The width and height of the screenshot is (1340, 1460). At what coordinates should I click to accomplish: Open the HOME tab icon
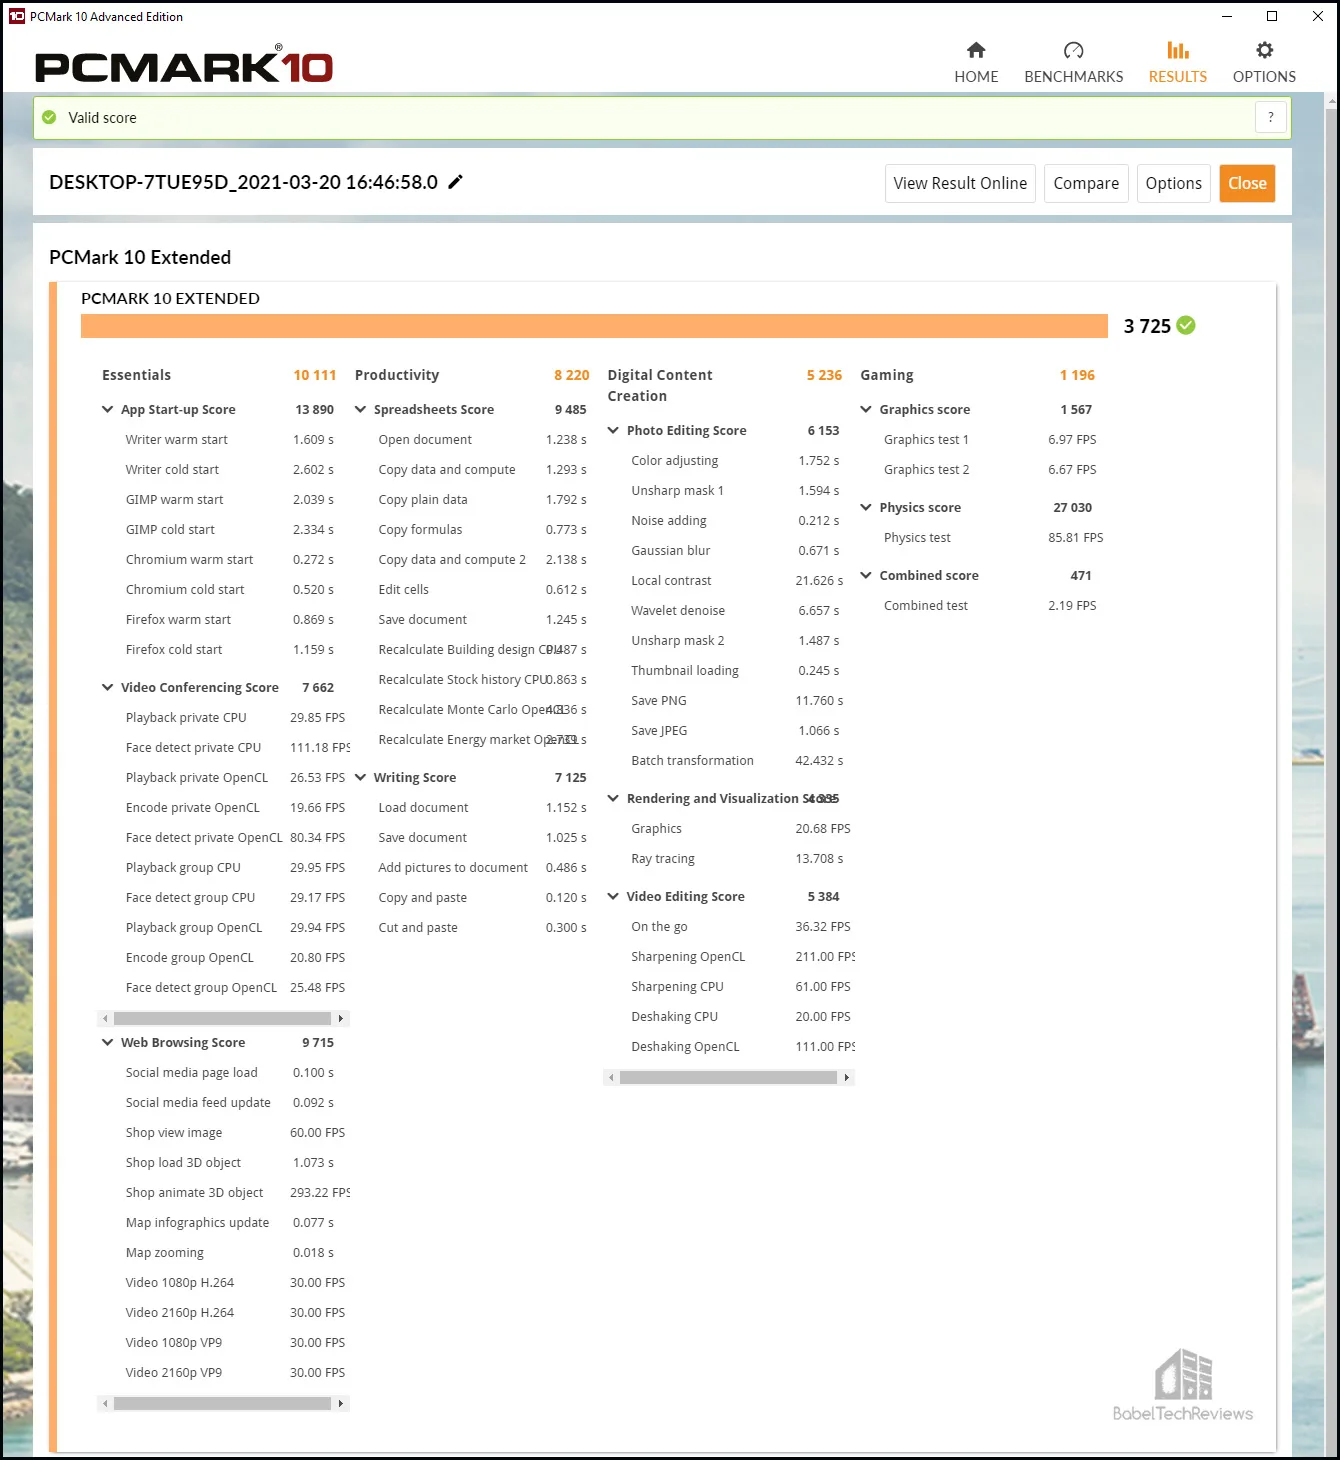coord(976,50)
